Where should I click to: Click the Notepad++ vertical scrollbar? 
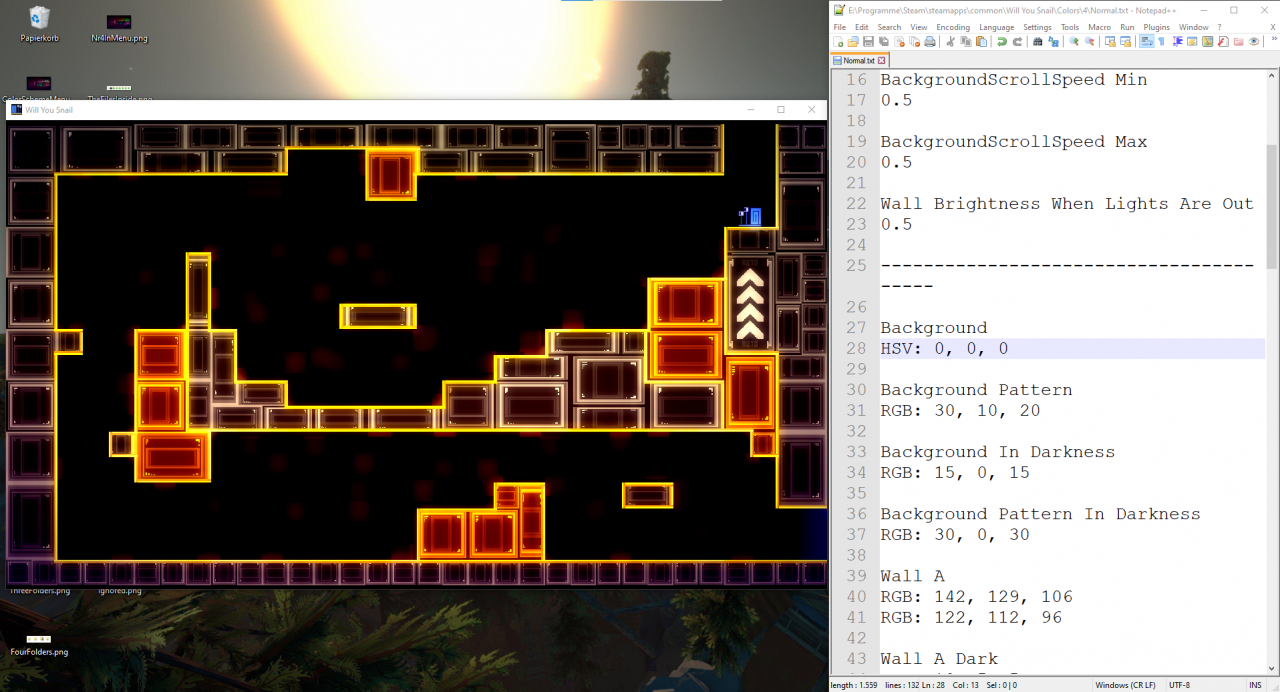(1272, 372)
